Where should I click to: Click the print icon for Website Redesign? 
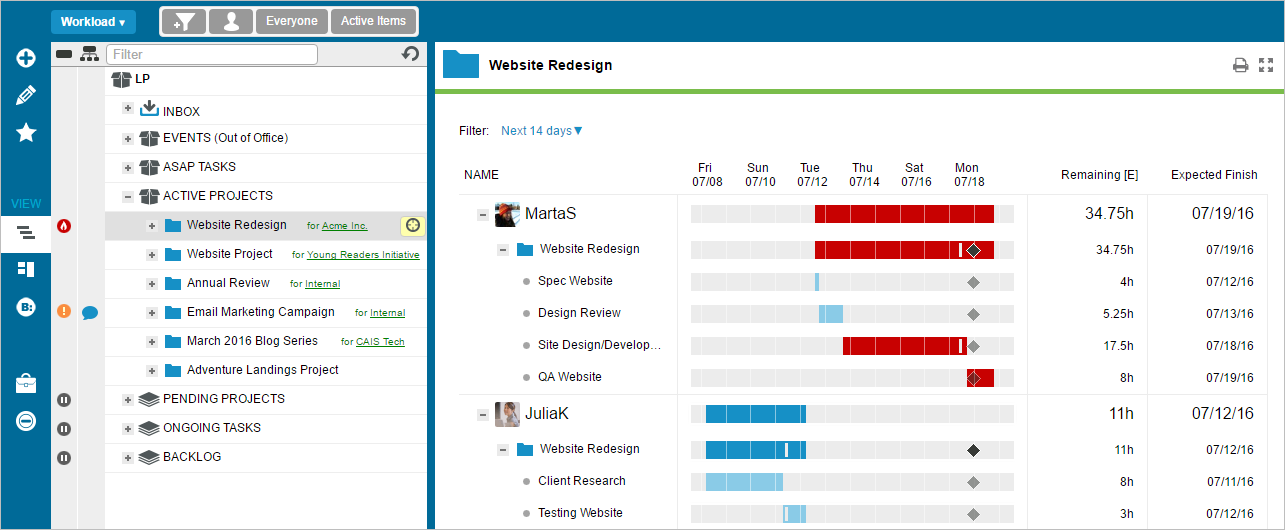click(x=1240, y=66)
